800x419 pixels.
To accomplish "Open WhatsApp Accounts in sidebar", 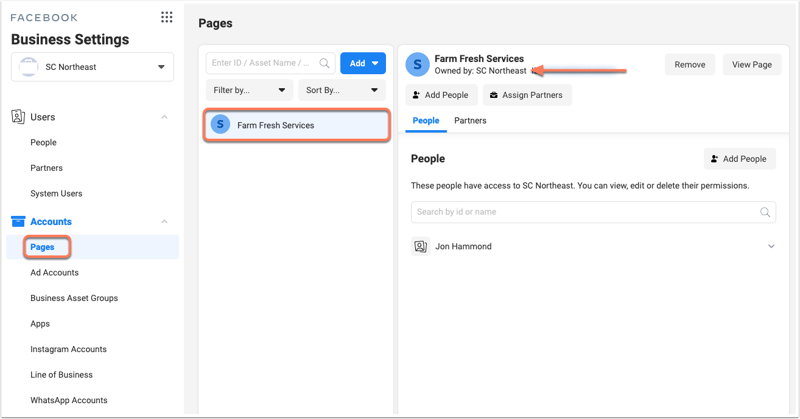I will coord(69,400).
